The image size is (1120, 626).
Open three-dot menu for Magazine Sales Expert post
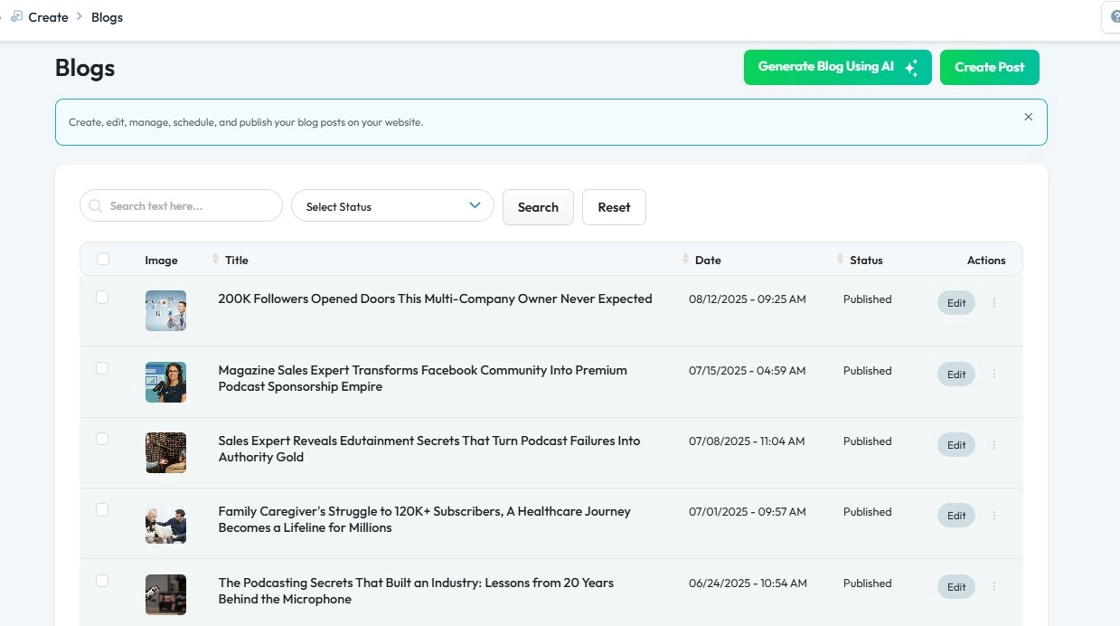click(994, 374)
